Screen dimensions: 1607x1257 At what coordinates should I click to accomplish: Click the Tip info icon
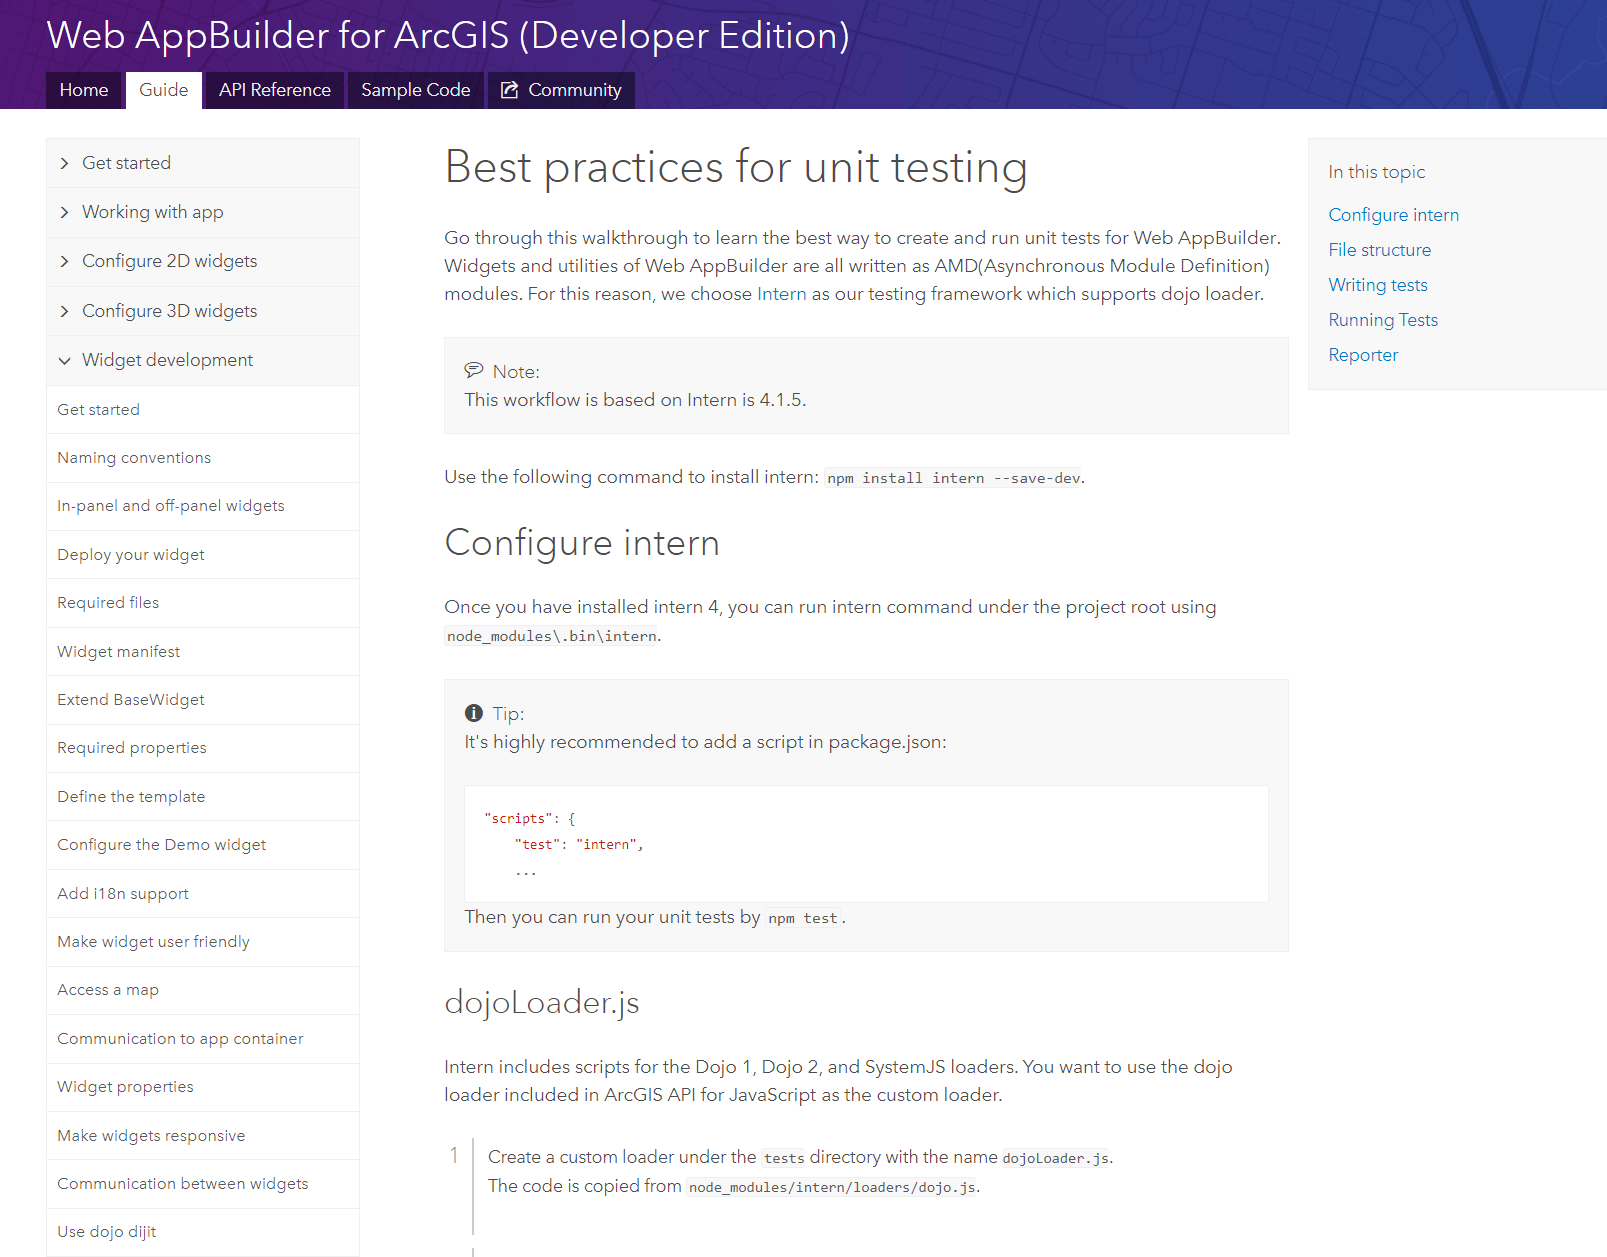pyautogui.click(x=474, y=713)
